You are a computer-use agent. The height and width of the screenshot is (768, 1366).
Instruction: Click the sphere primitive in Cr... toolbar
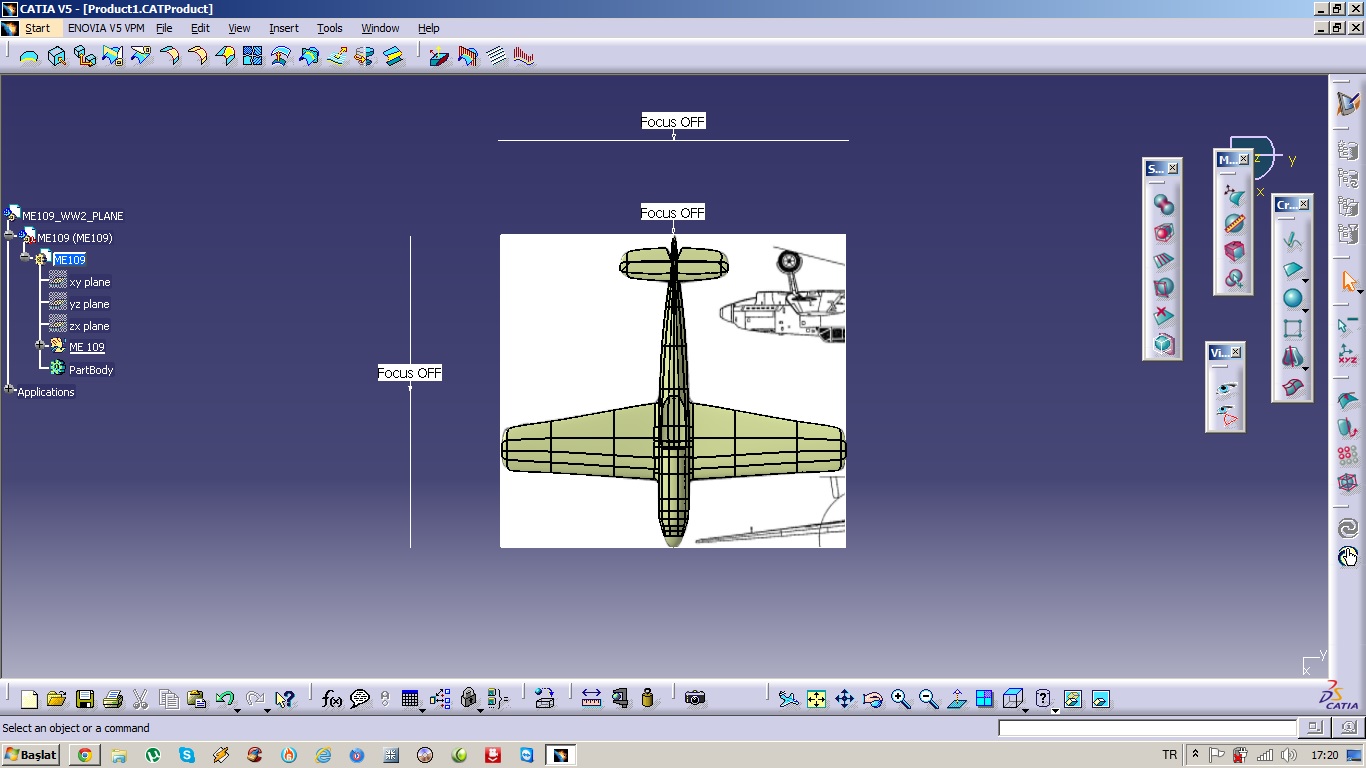[x=1292, y=299]
